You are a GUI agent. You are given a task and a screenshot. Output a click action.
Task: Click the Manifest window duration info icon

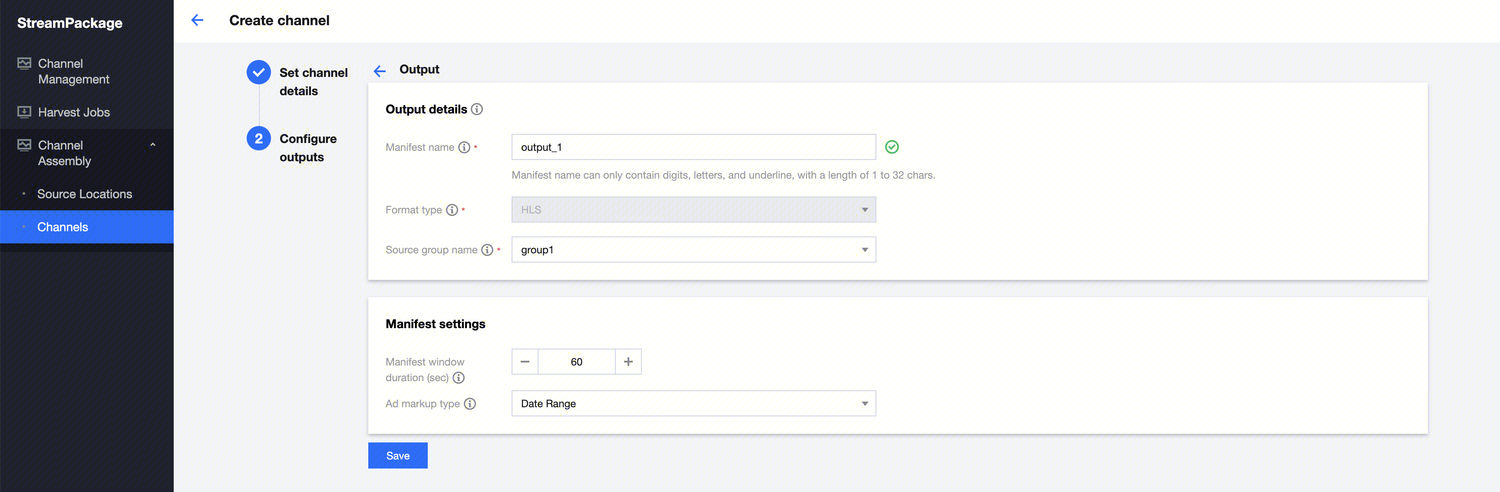click(459, 378)
